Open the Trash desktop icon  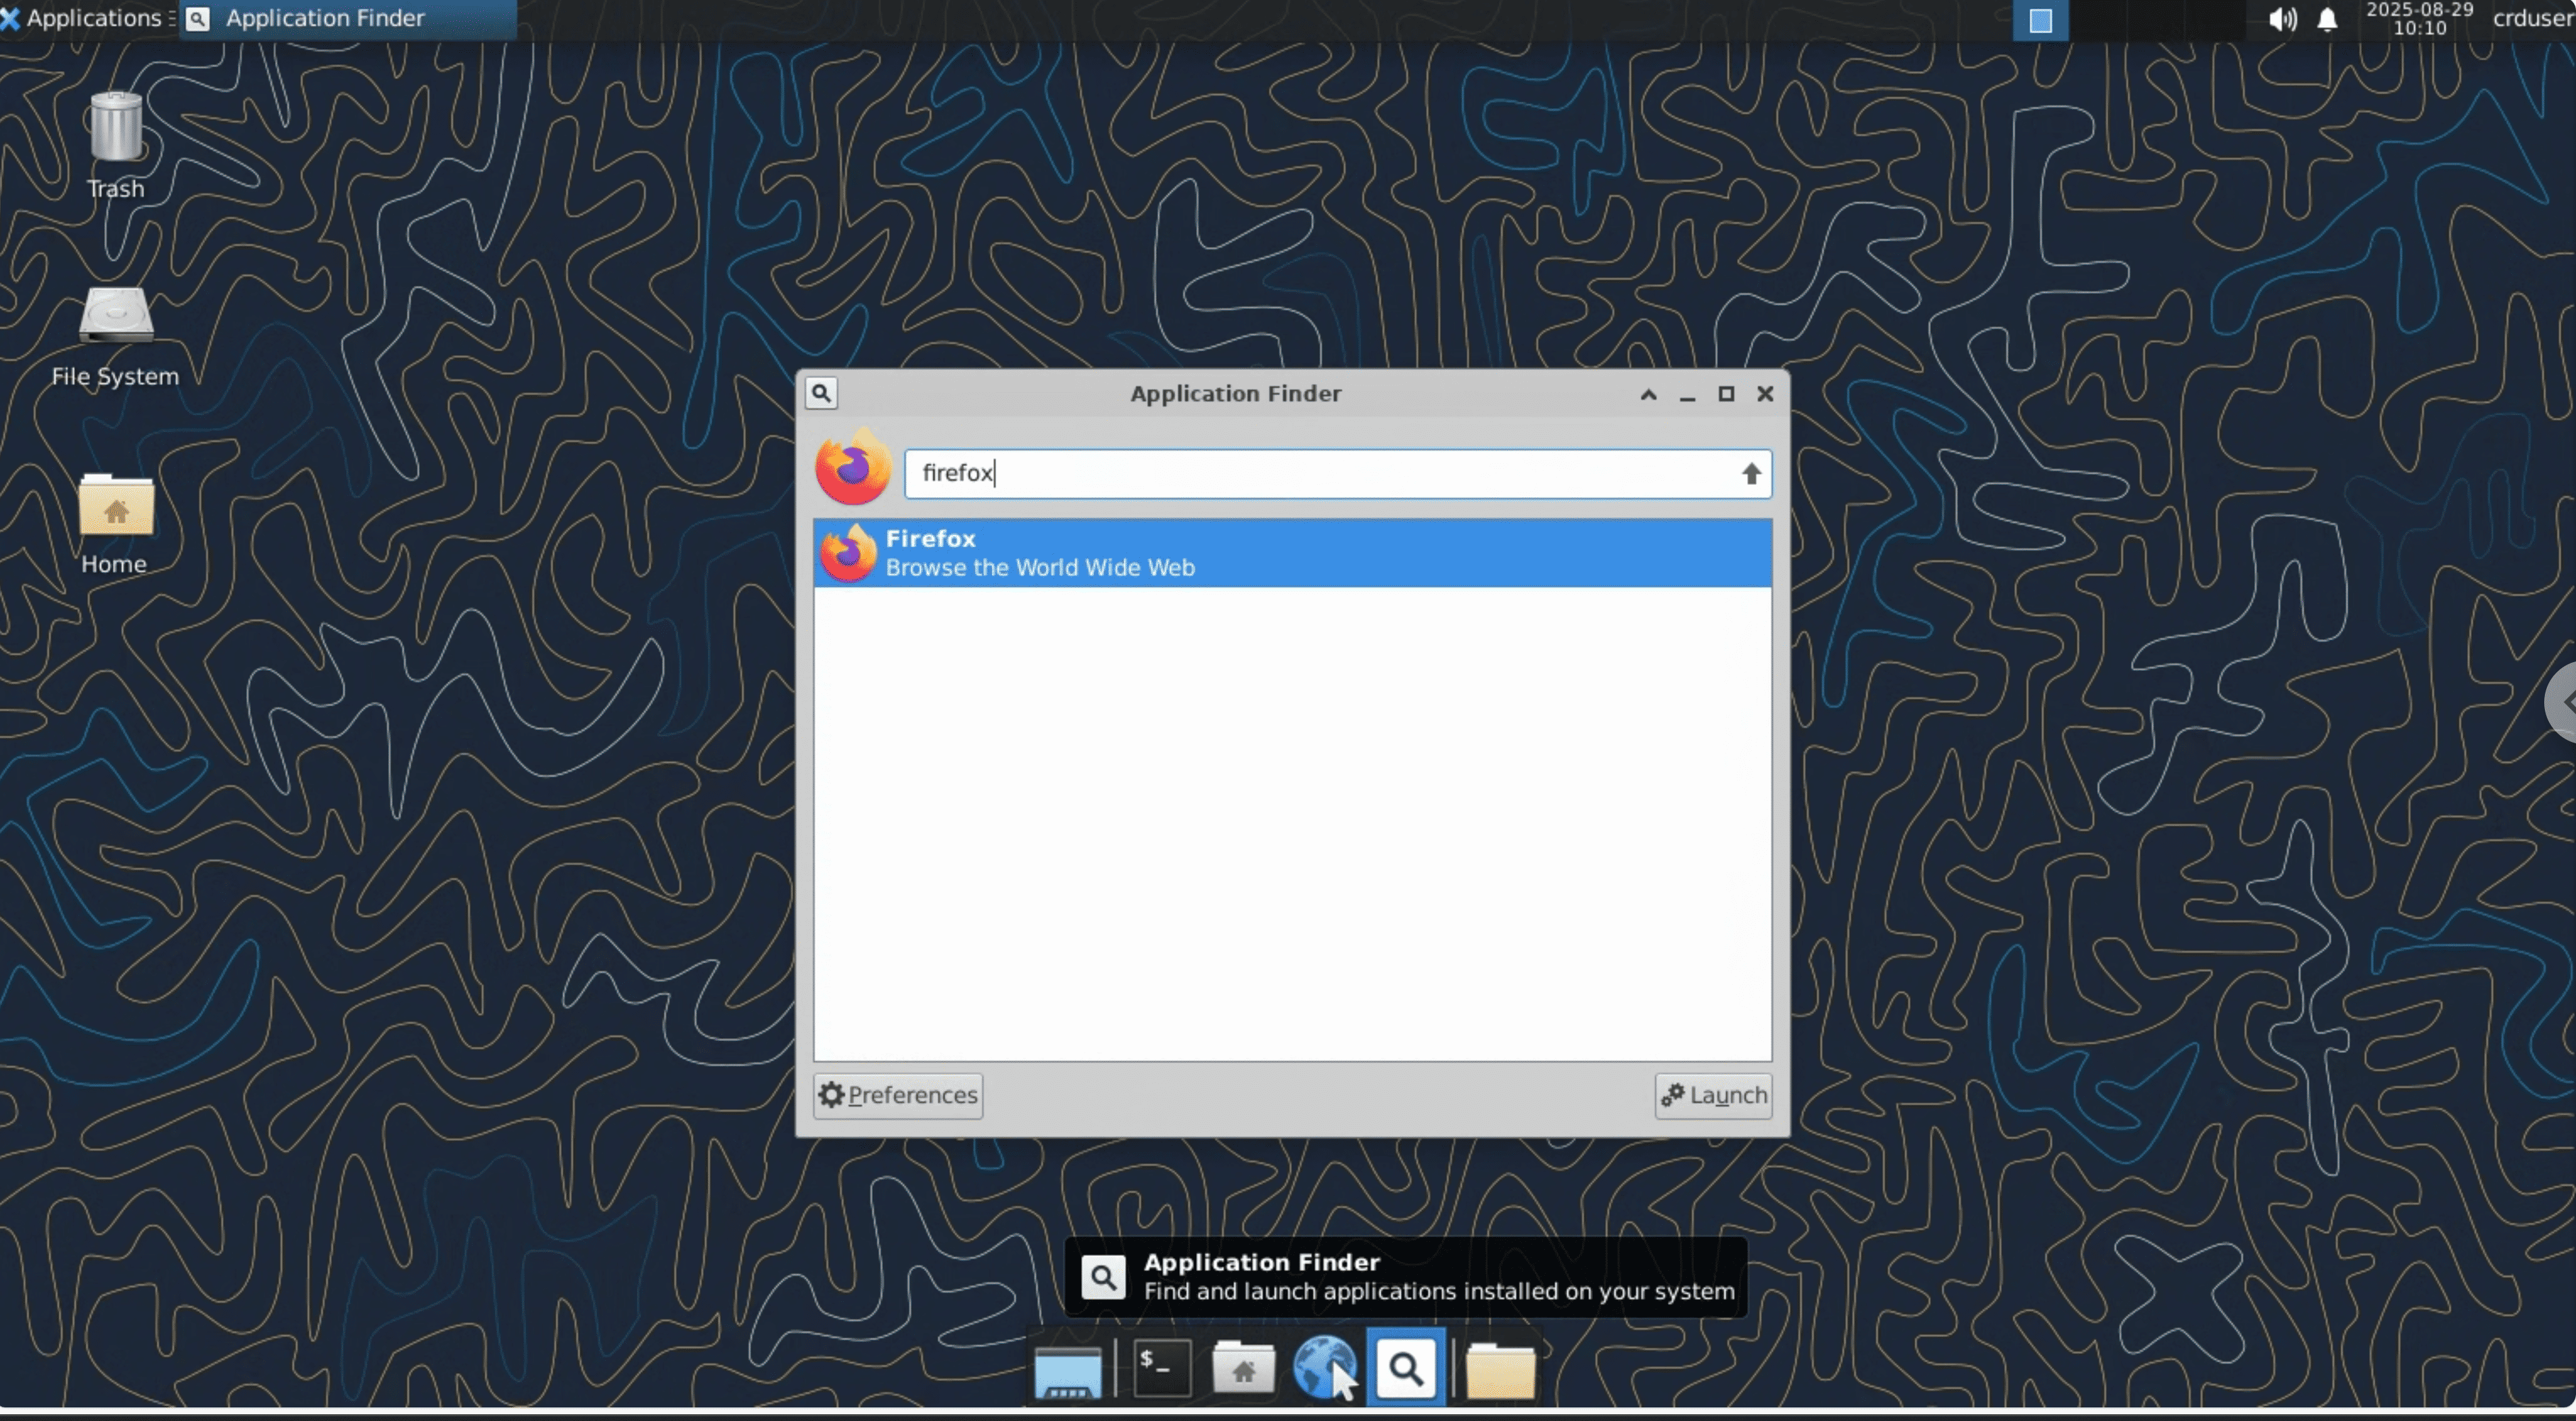(116, 128)
